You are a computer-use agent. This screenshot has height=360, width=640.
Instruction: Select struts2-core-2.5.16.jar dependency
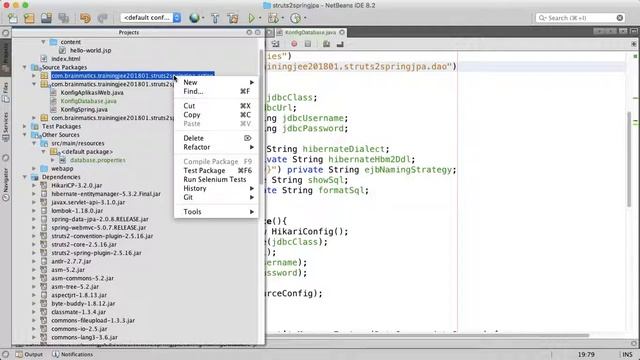pyautogui.click(x=84, y=244)
